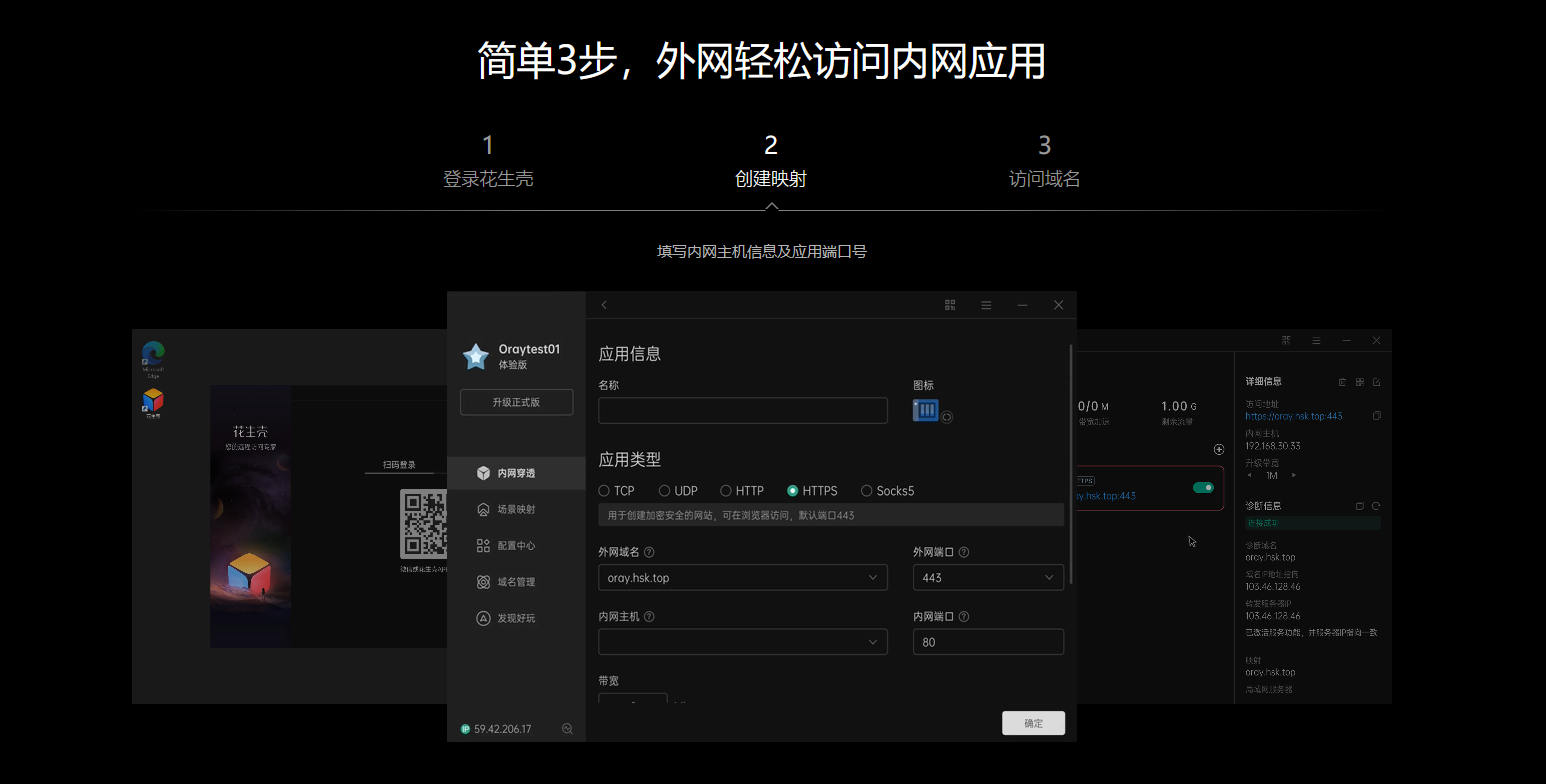Click the 名称 input field

pyautogui.click(x=743, y=410)
